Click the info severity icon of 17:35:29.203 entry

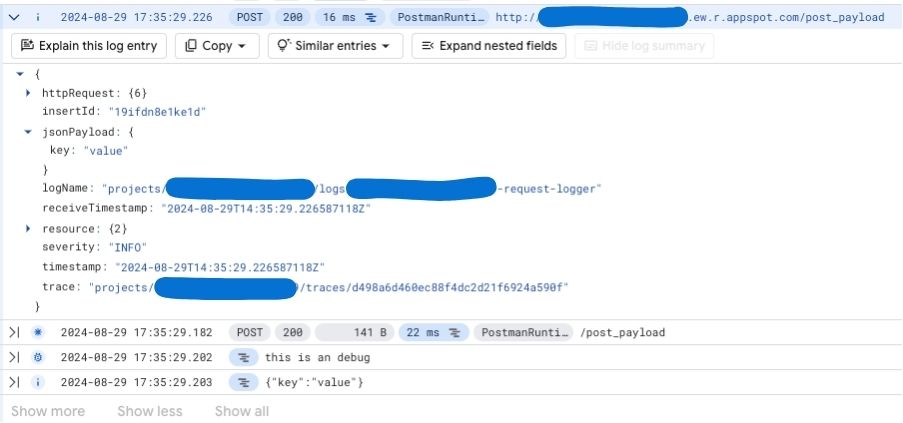38,382
